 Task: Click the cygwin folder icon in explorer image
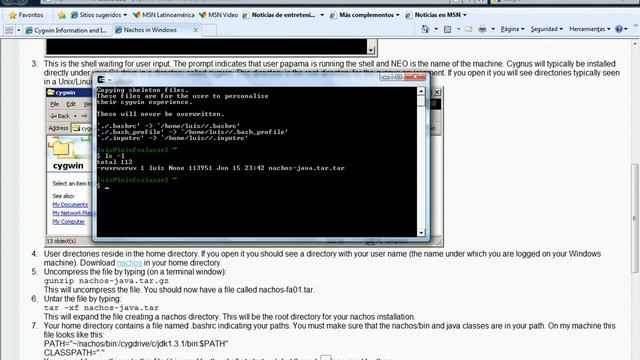pyautogui.click(x=62, y=149)
